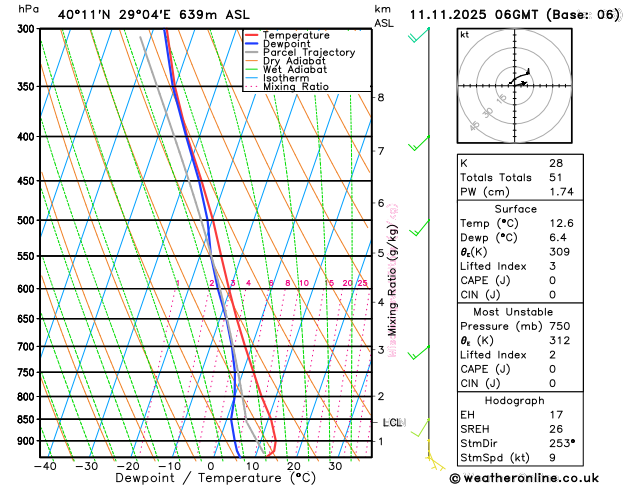Click the 'kt' unit label in hodograph
The width and height of the screenshot is (629, 486).
tap(465, 35)
